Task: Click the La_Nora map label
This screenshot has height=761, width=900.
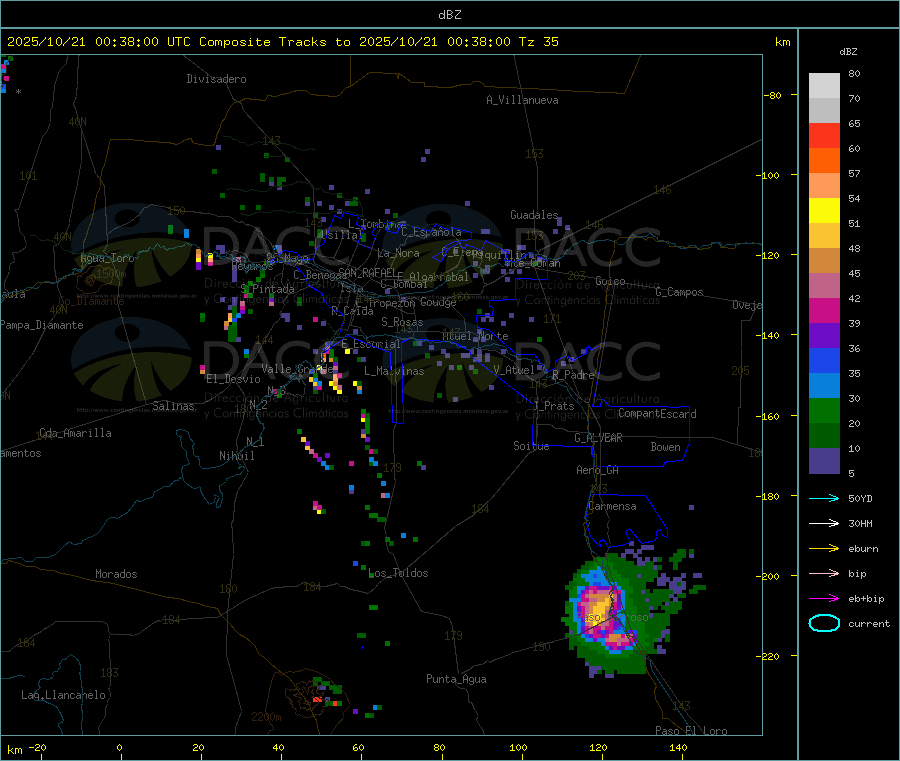Action: pos(398,253)
